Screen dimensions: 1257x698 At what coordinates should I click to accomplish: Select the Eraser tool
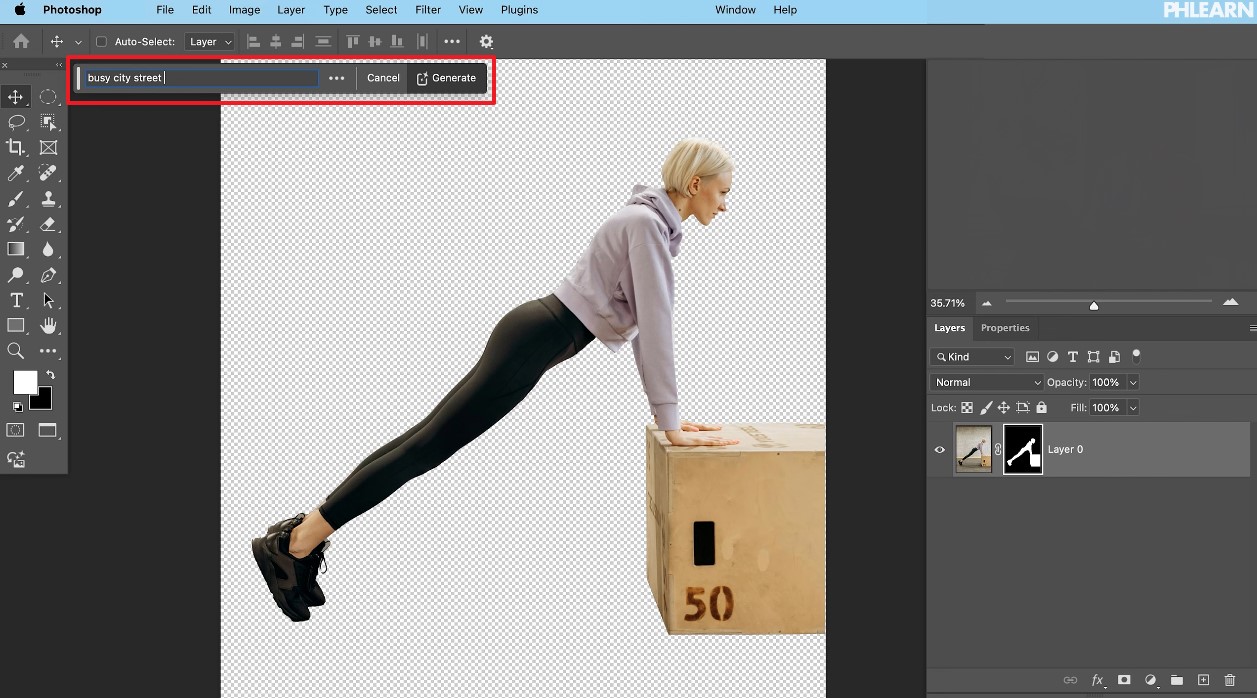coord(48,224)
